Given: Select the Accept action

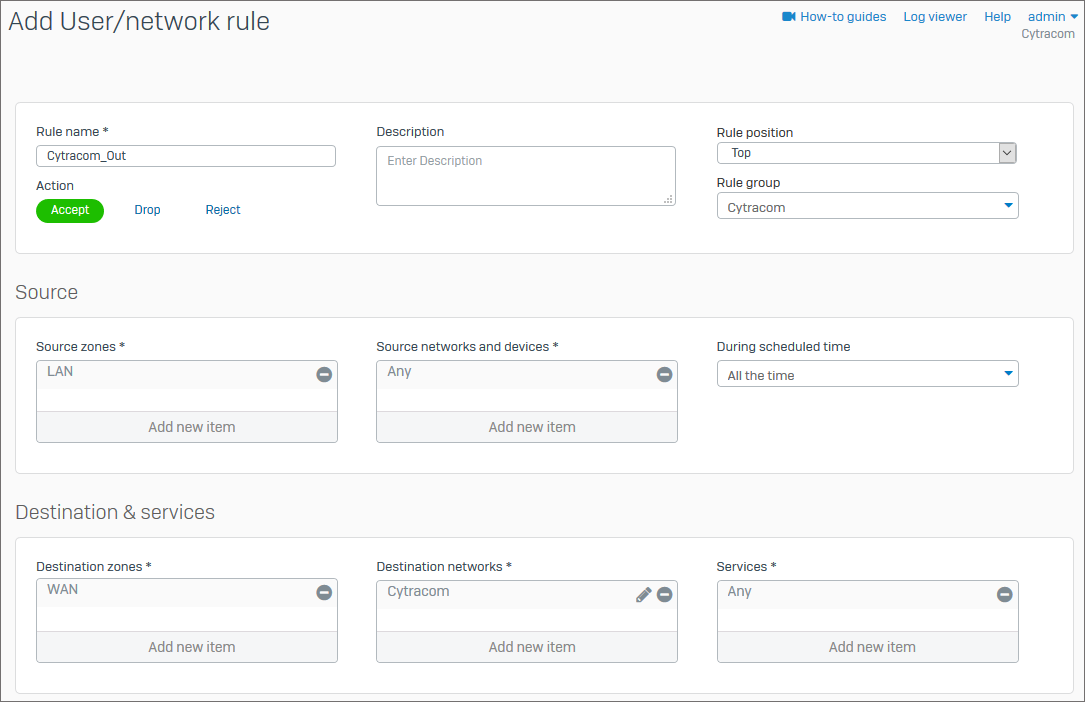Looking at the screenshot, I should (x=70, y=210).
